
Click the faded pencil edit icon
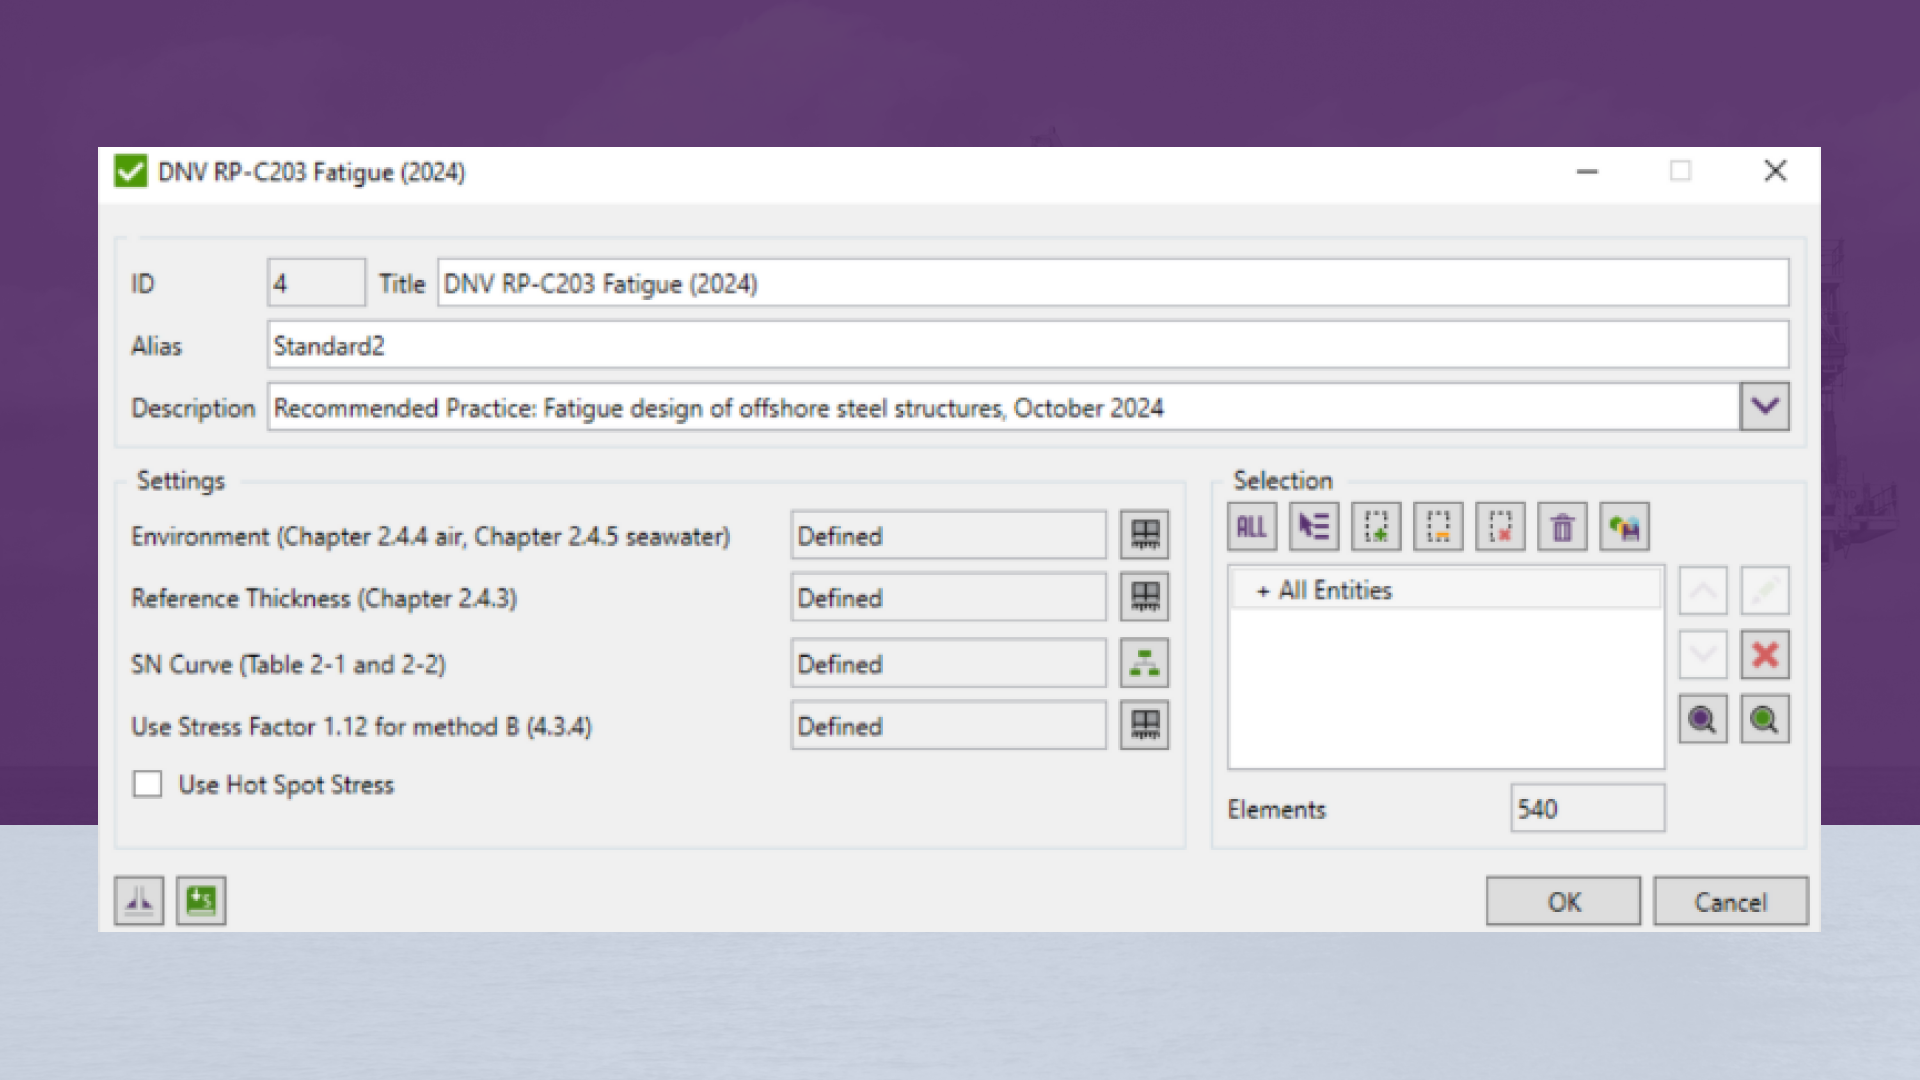click(1765, 591)
